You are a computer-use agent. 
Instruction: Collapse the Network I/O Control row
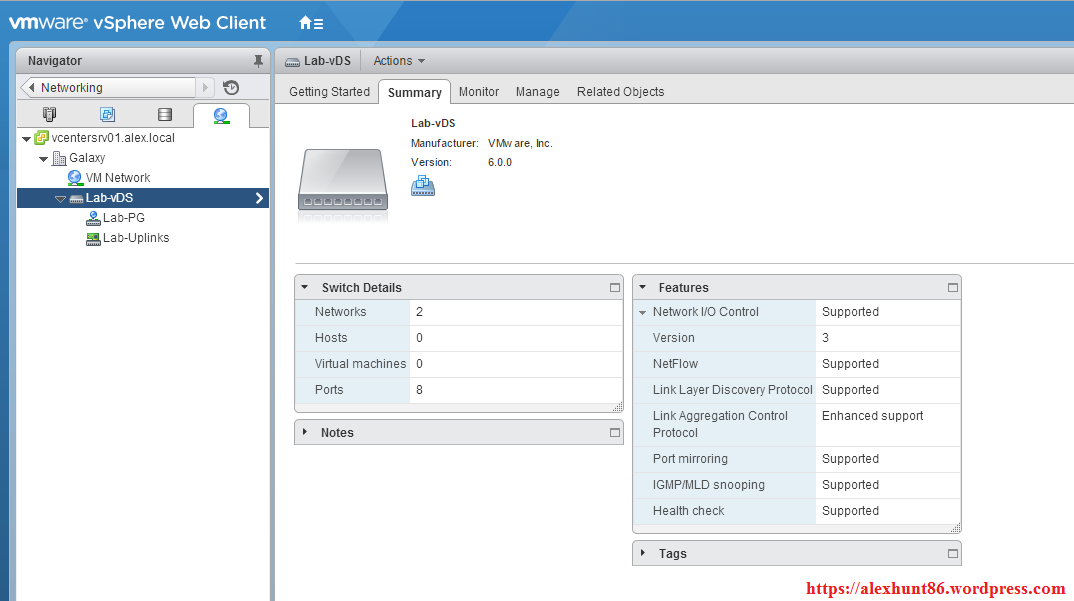coord(643,313)
